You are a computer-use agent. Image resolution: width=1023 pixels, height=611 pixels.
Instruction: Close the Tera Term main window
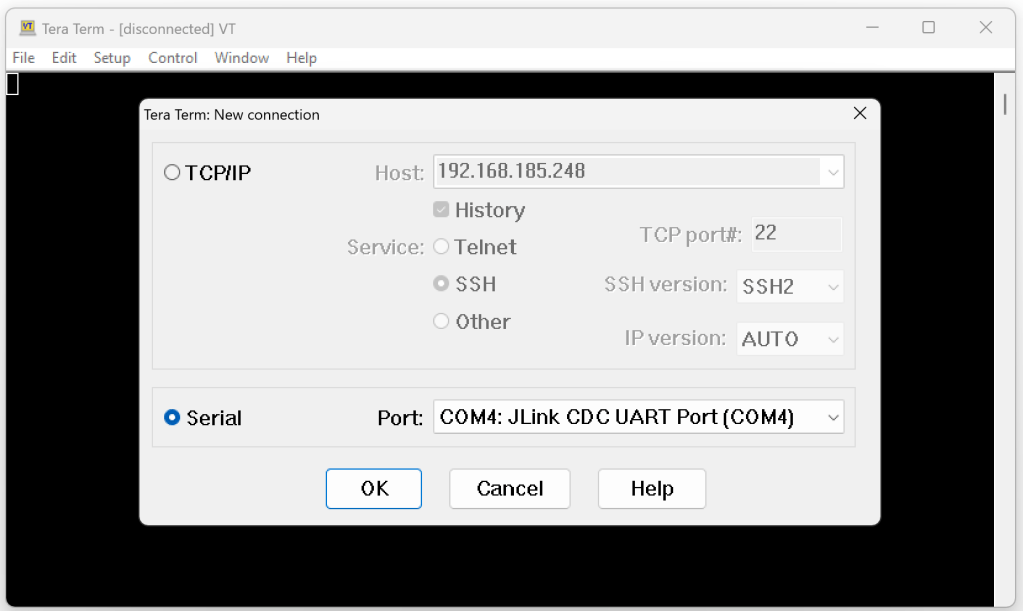click(x=985, y=28)
